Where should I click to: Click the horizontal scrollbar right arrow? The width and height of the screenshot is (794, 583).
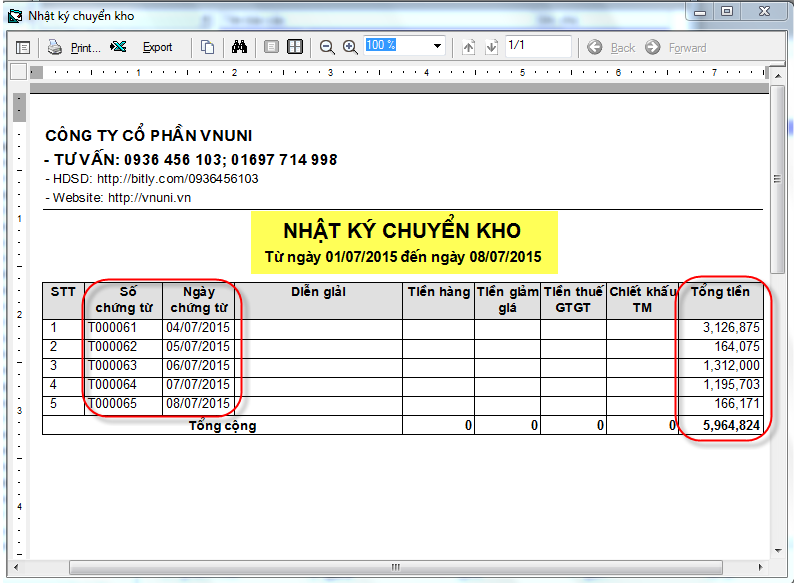click(x=762, y=568)
